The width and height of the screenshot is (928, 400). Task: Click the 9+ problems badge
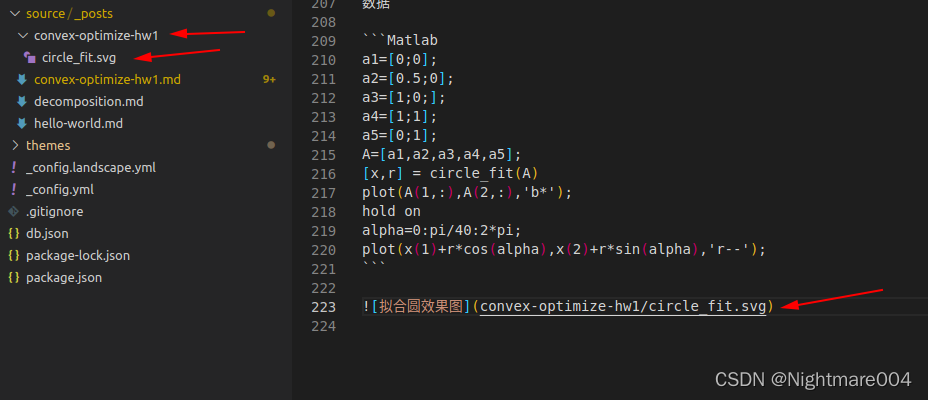(x=269, y=79)
